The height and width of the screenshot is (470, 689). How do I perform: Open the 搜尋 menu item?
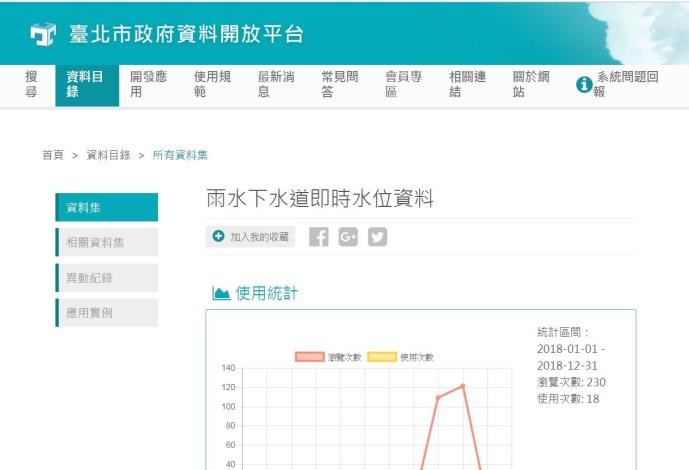31,84
